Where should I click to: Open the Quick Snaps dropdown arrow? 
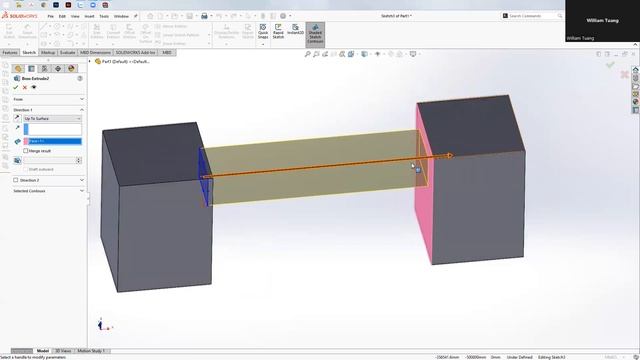[x=263, y=44]
